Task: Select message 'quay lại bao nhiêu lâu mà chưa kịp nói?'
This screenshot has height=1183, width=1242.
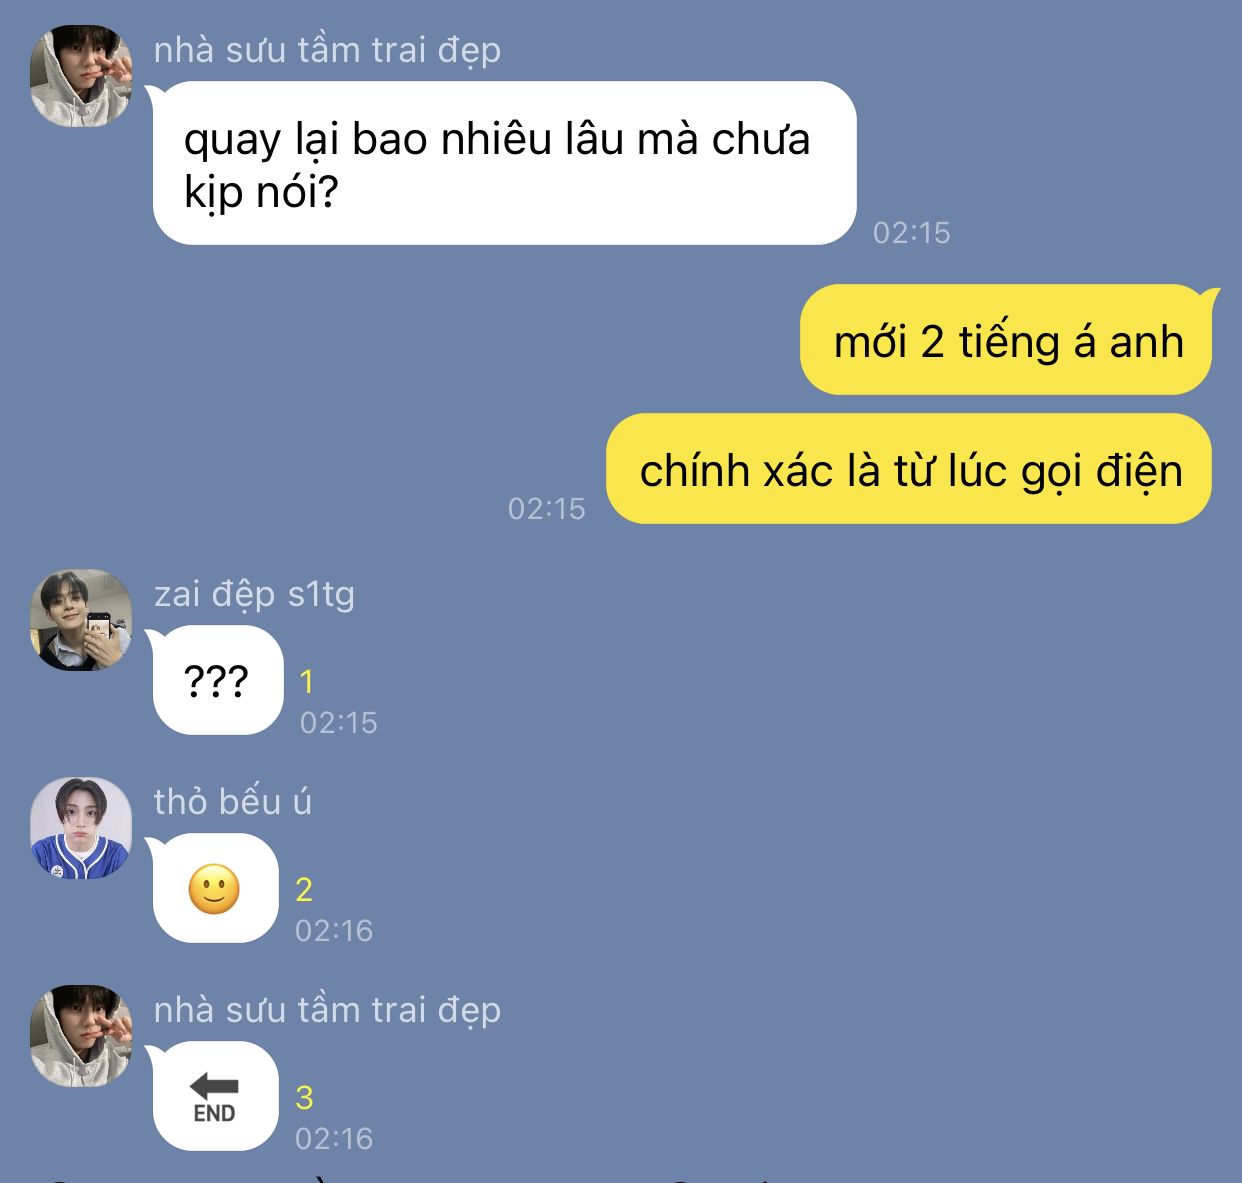Action: click(504, 163)
